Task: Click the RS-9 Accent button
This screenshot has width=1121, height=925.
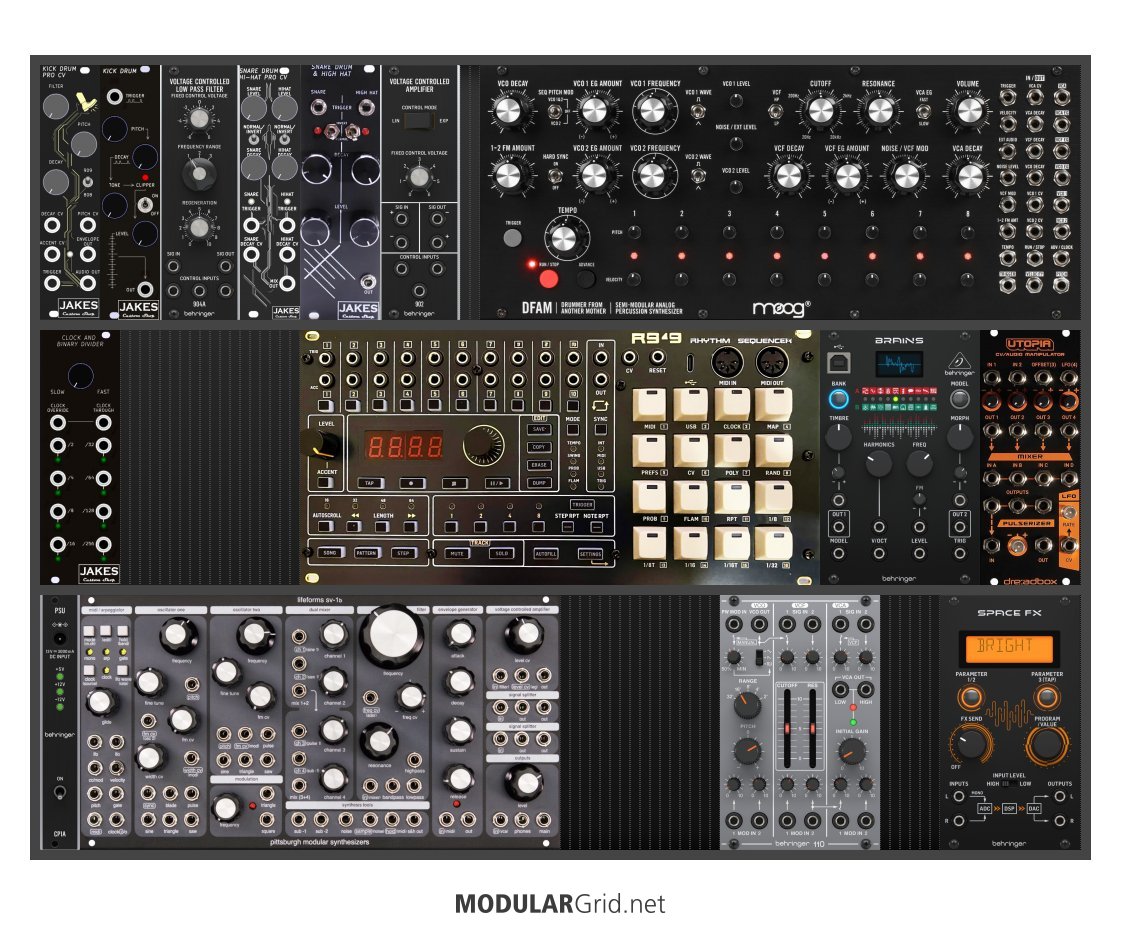Action: (x=325, y=483)
